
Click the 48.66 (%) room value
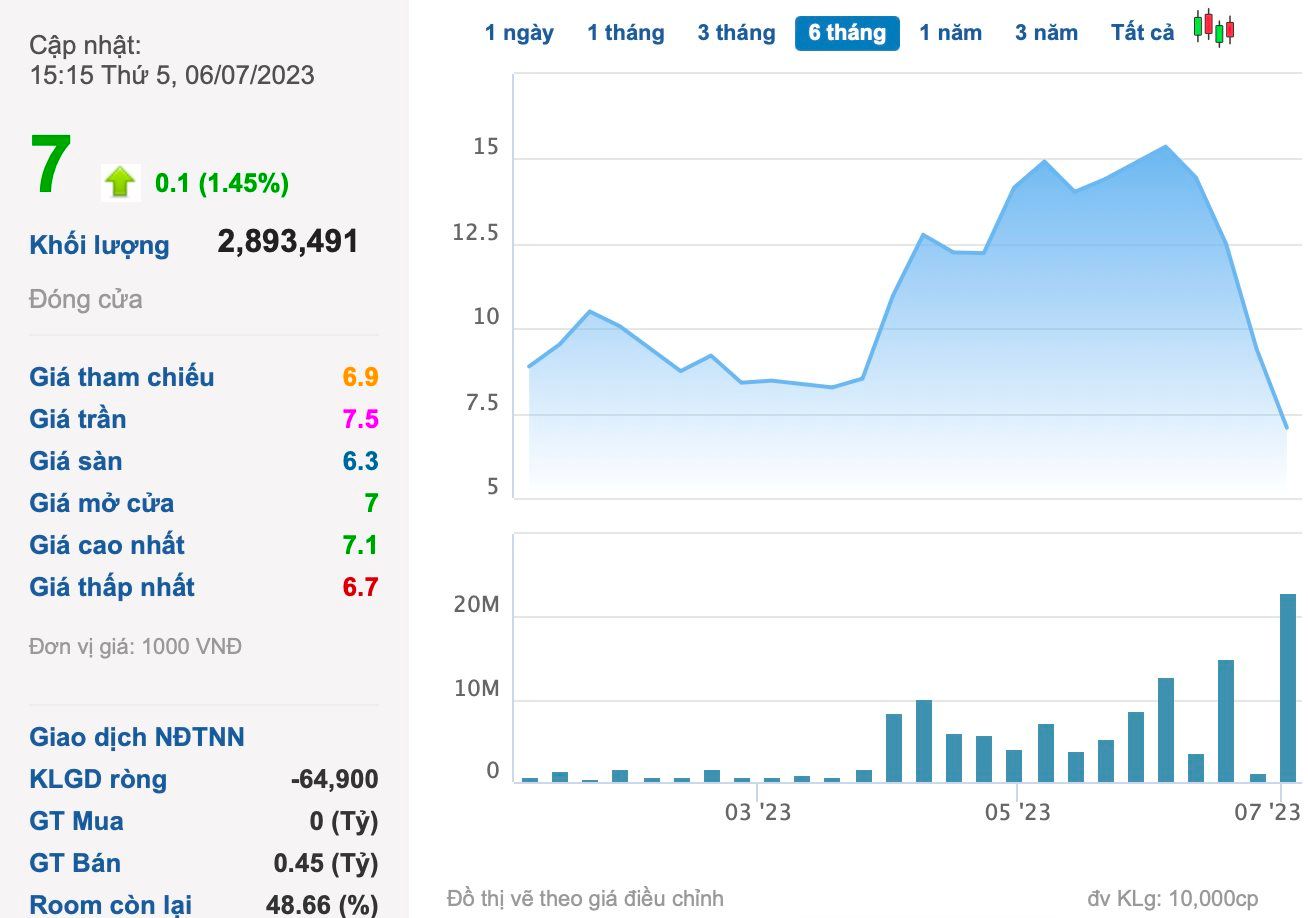pos(322,905)
